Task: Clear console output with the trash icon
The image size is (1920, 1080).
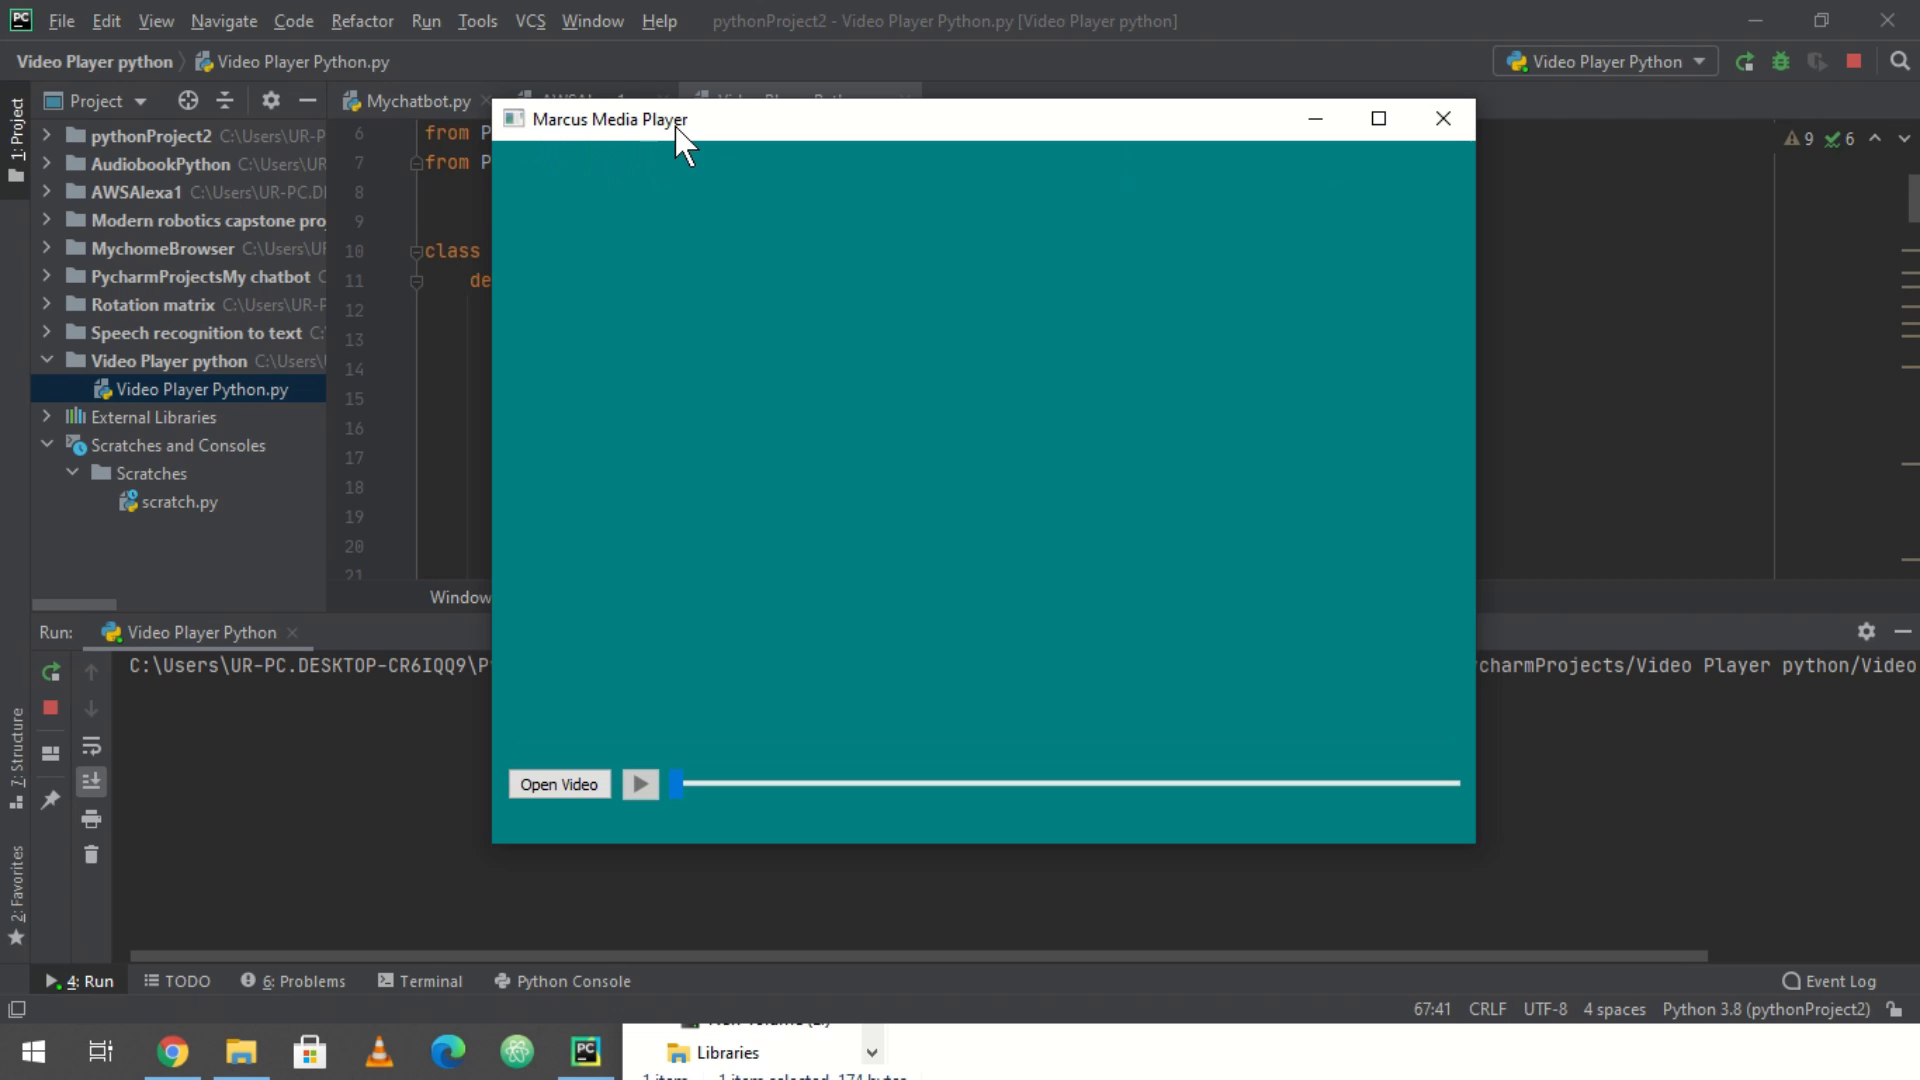Action: point(92,855)
